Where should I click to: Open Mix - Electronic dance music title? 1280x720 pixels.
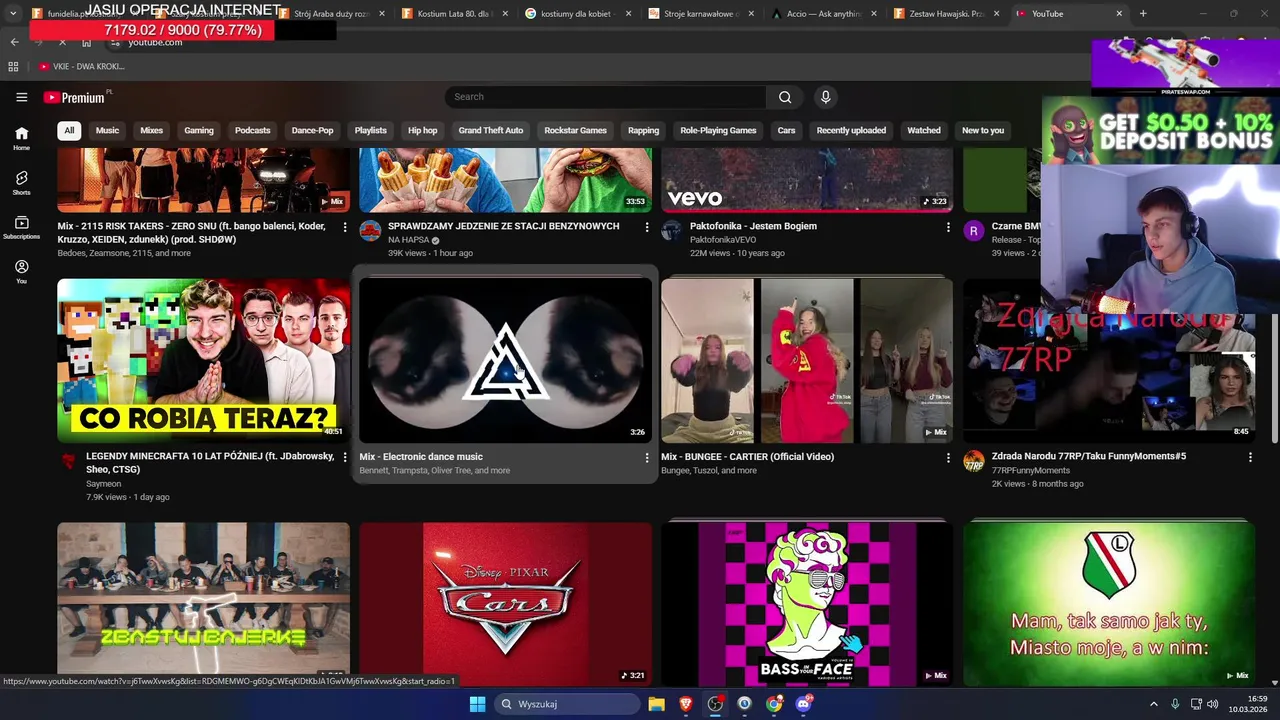pyautogui.click(x=421, y=456)
